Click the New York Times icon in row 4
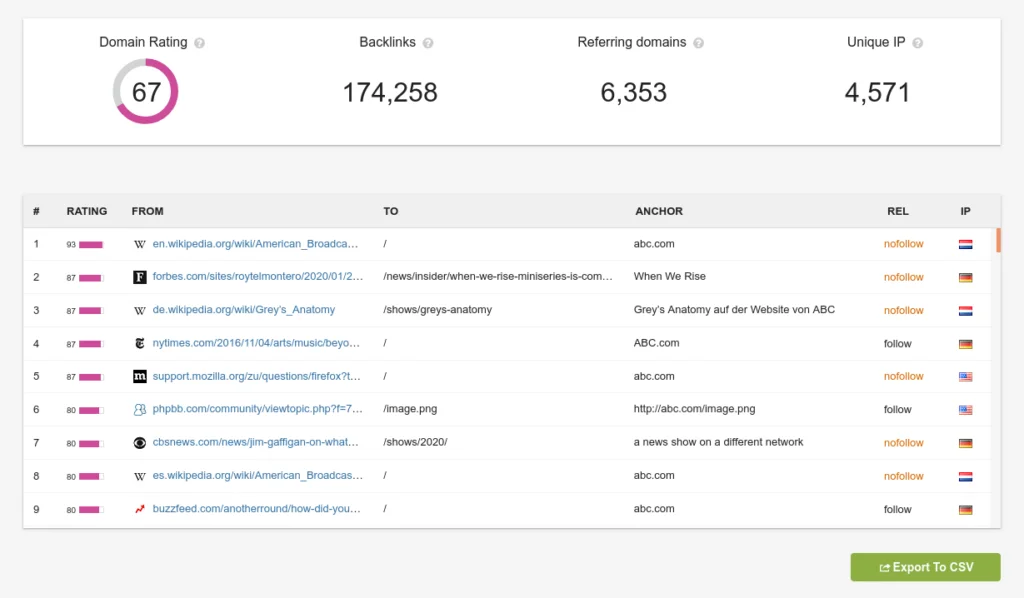This screenshot has height=598, width=1024. point(139,343)
